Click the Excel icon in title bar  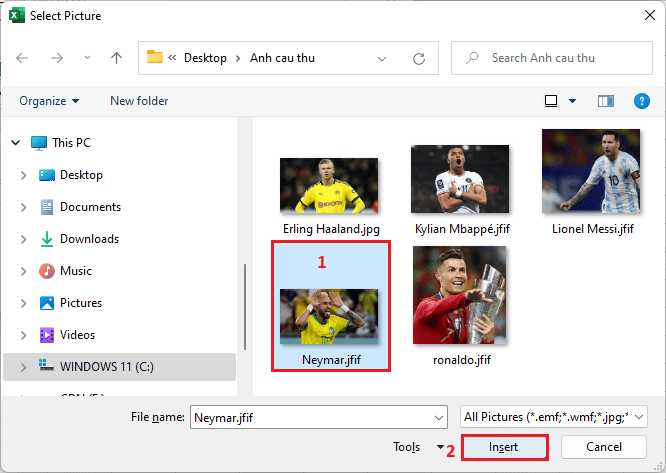pyautogui.click(x=17, y=15)
